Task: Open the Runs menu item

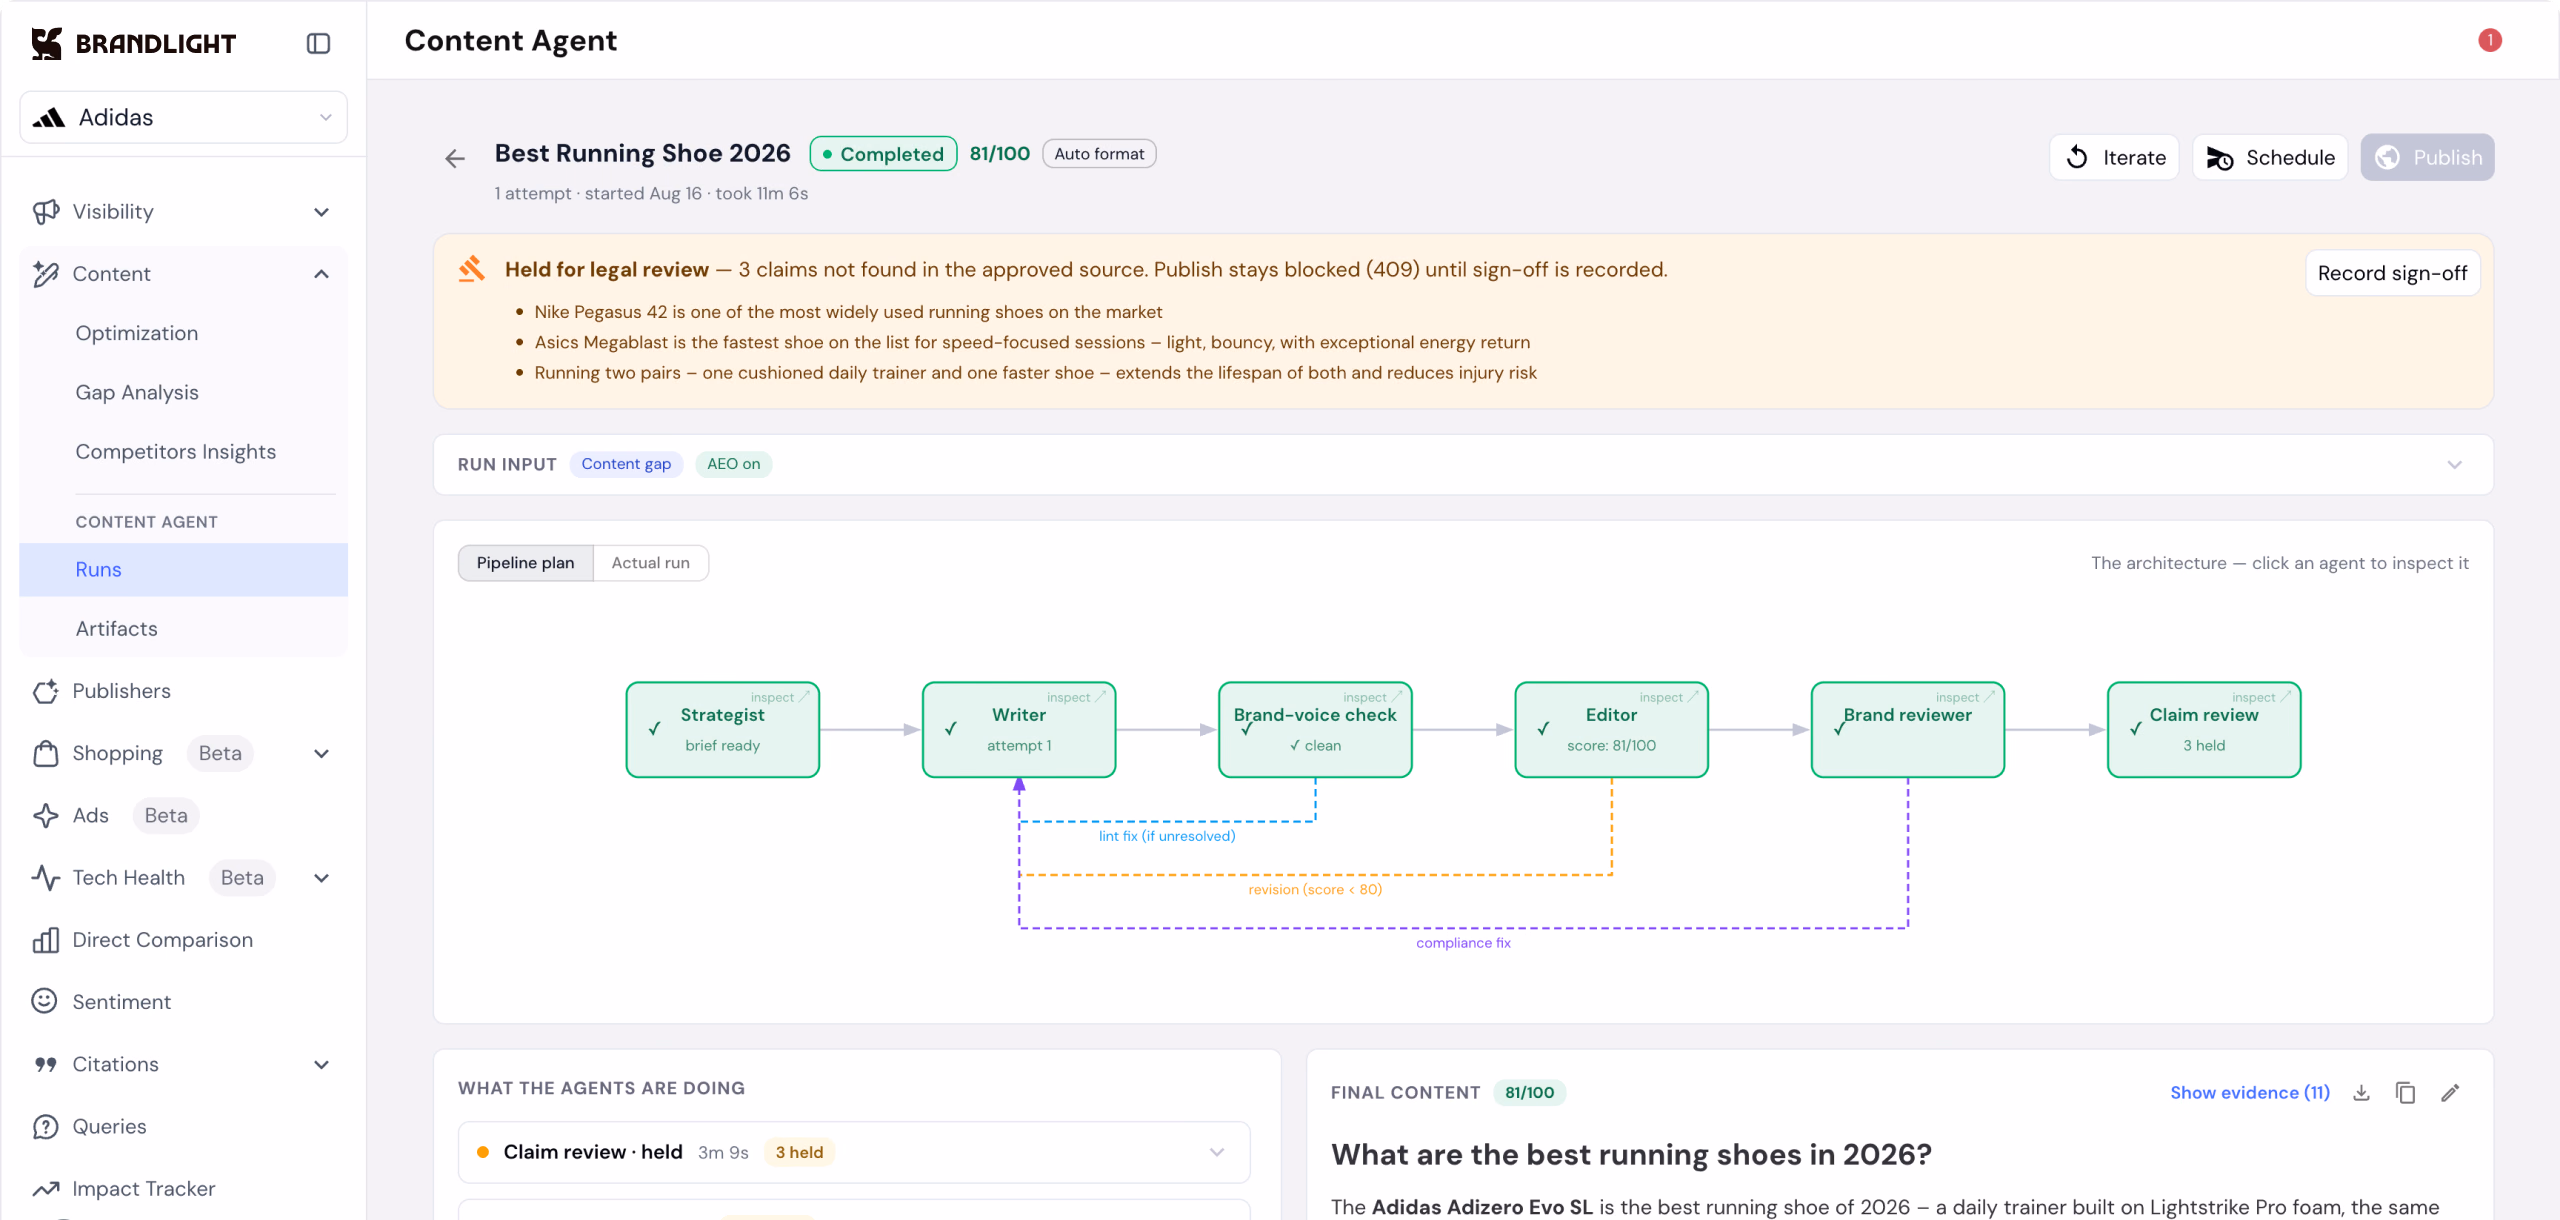Action: (x=184, y=570)
